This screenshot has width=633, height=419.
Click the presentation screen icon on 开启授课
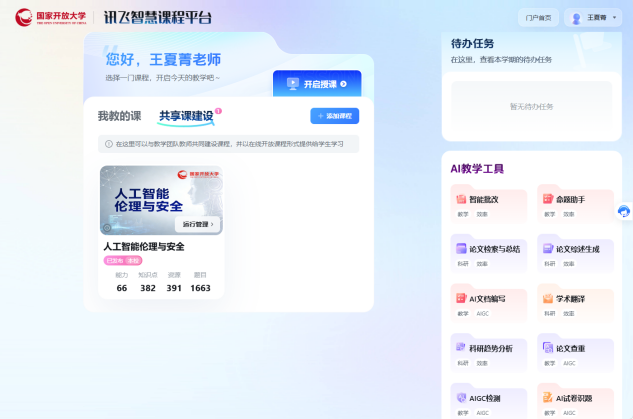[x=293, y=84]
